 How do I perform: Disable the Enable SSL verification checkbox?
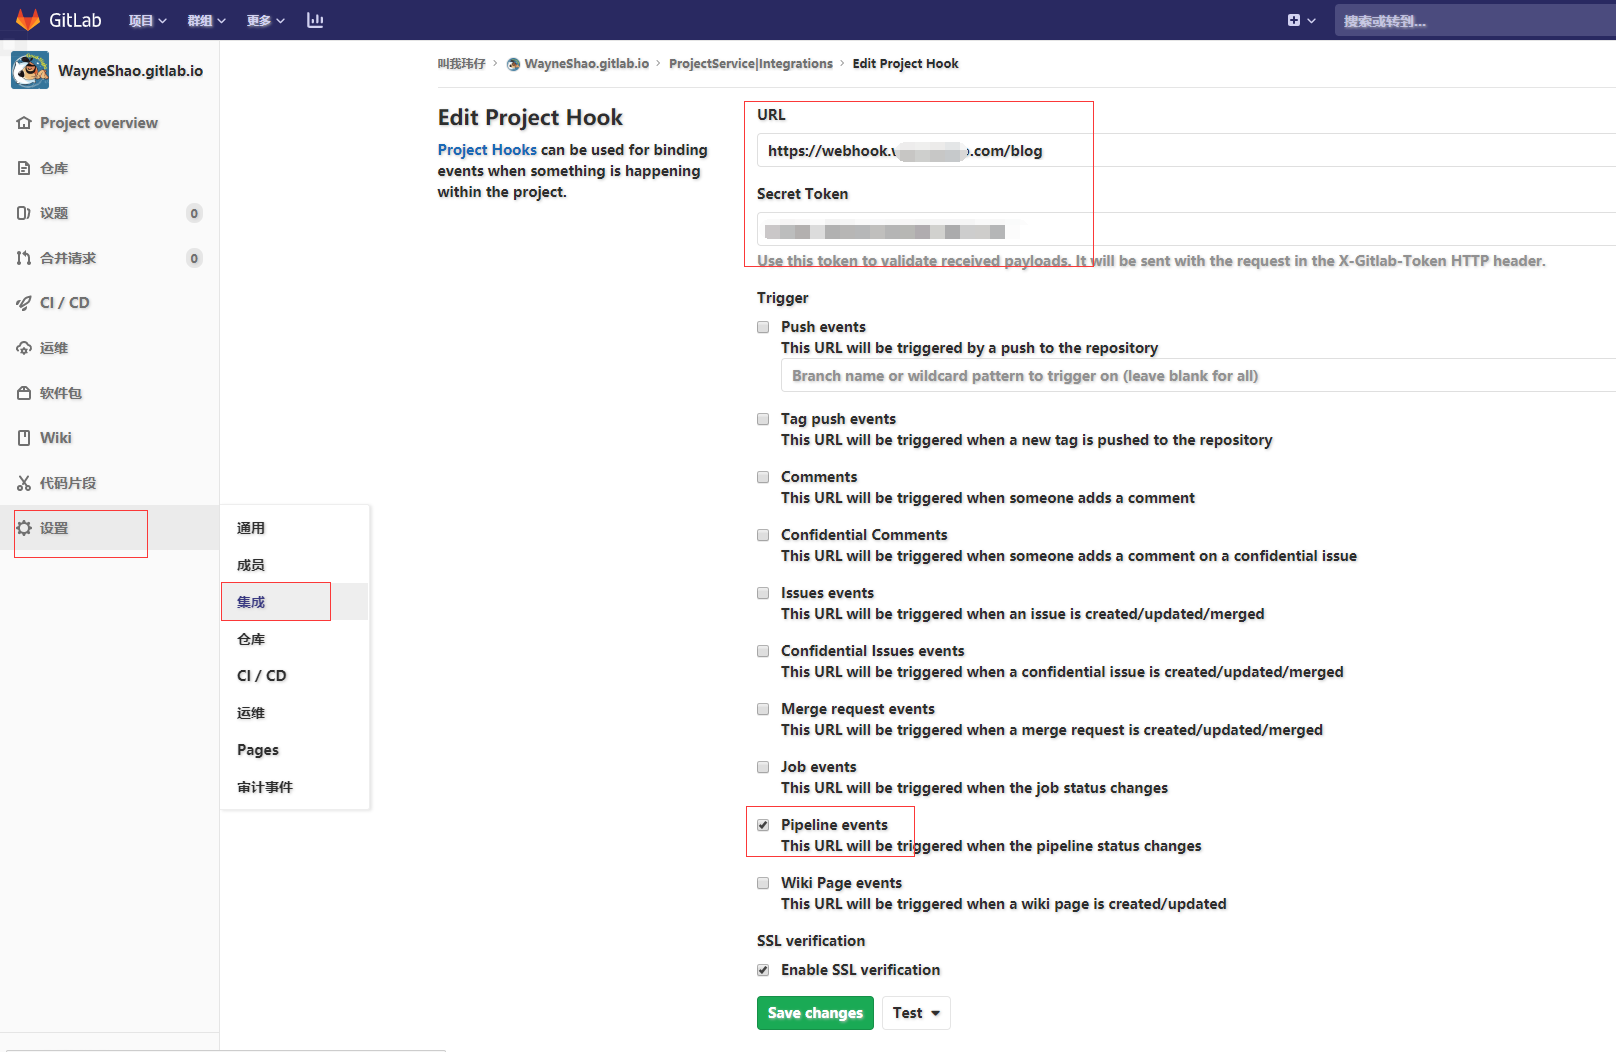click(x=763, y=970)
